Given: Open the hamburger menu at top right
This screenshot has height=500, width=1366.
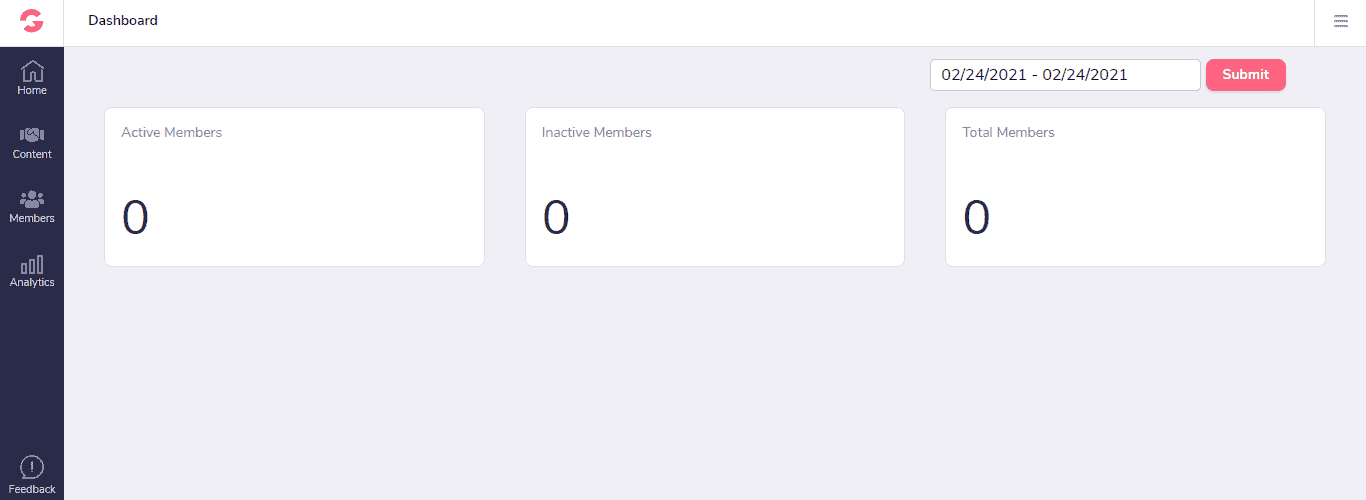Looking at the screenshot, I should pyautogui.click(x=1341, y=21).
